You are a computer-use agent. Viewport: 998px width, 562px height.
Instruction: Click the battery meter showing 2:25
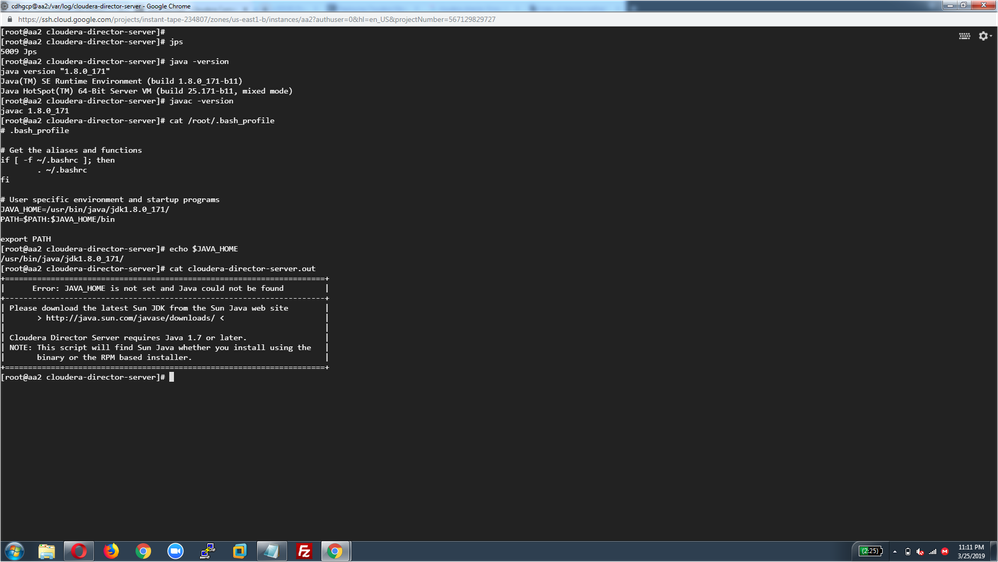click(870, 551)
